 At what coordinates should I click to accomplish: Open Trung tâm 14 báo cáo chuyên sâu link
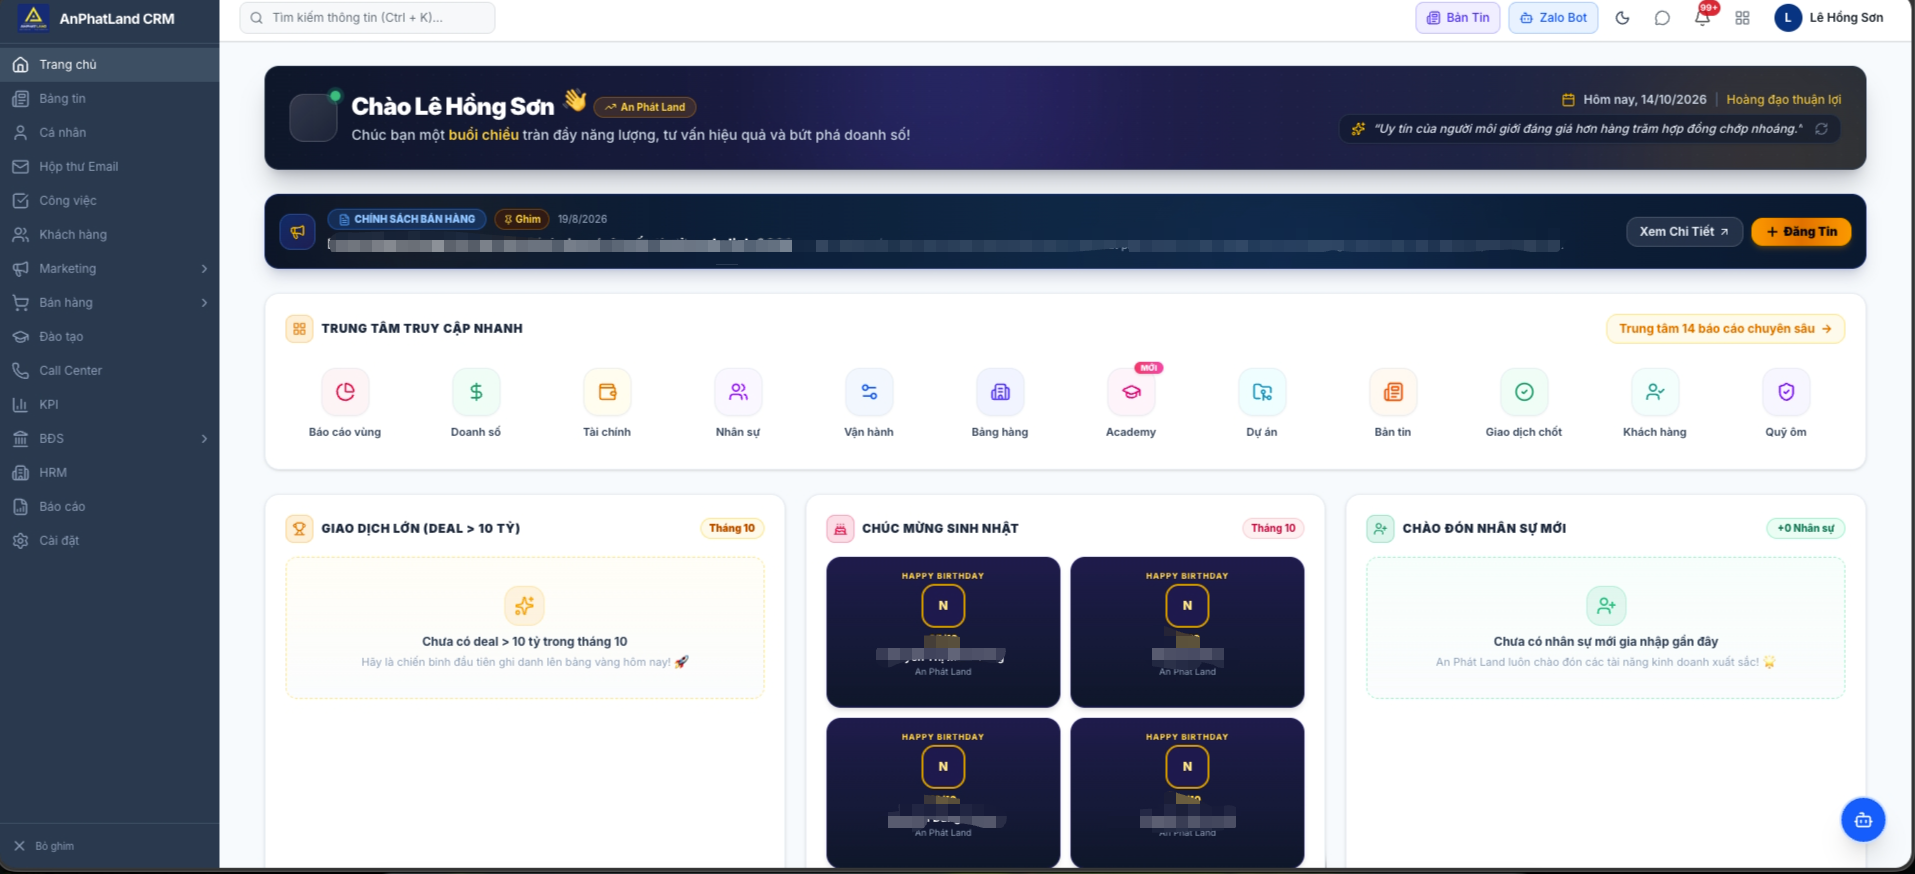coord(1725,329)
